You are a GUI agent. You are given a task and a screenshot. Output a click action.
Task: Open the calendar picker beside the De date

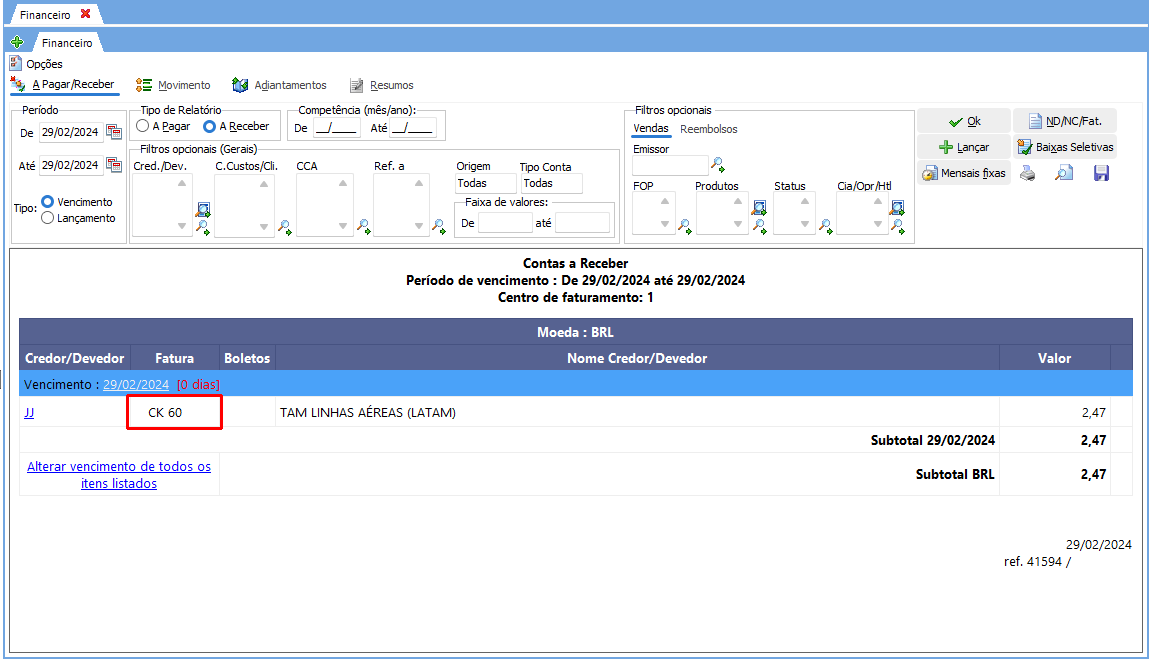click(x=114, y=132)
